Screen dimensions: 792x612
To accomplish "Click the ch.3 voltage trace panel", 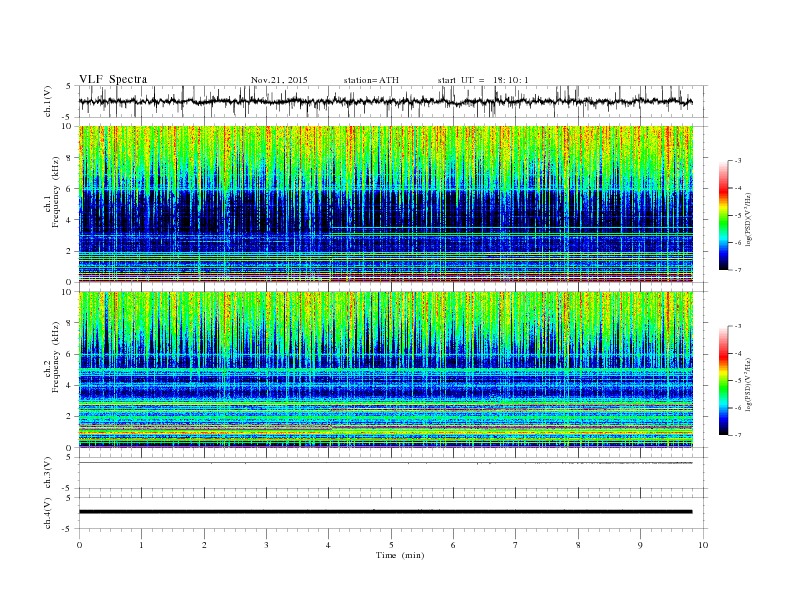I will coord(393,473).
